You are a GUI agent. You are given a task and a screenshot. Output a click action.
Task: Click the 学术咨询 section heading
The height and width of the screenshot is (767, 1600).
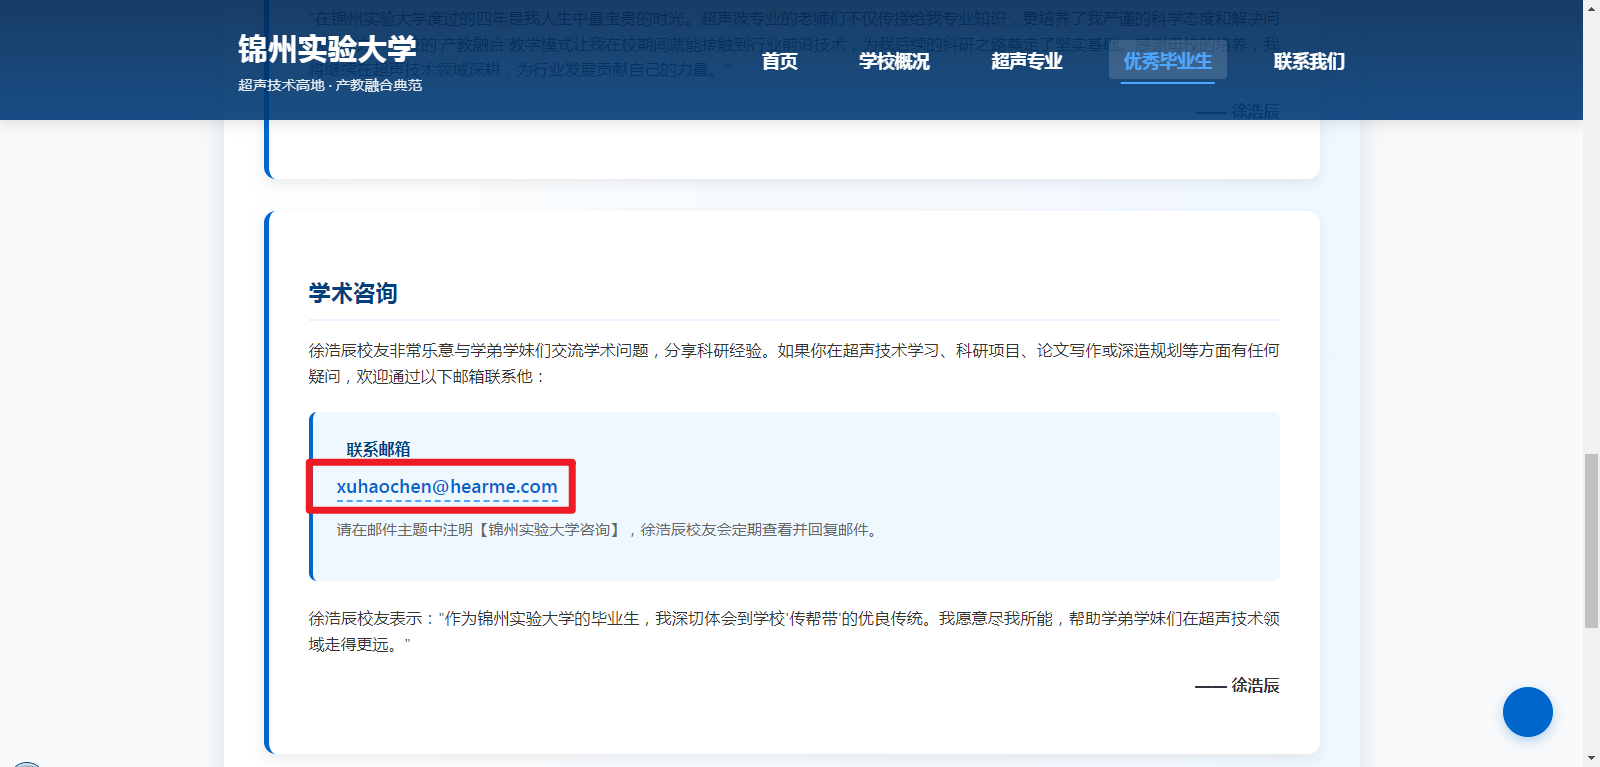[x=353, y=294]
